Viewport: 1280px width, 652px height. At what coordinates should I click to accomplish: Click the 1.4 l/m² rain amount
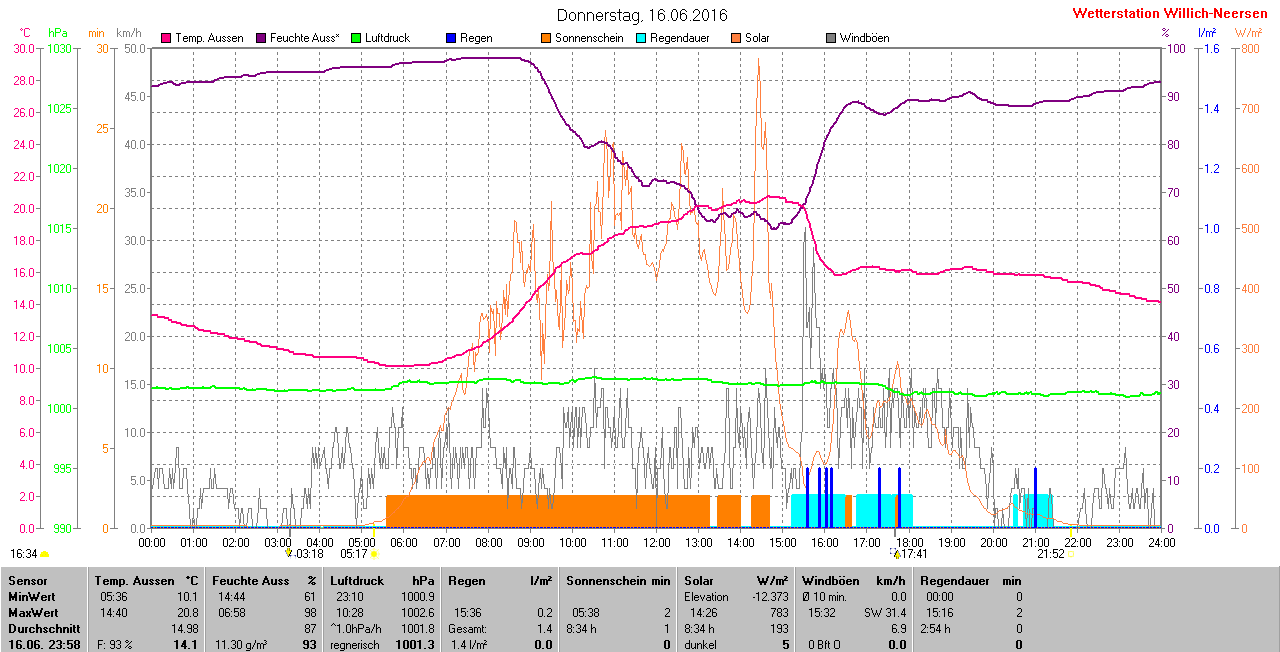(470, 645)
